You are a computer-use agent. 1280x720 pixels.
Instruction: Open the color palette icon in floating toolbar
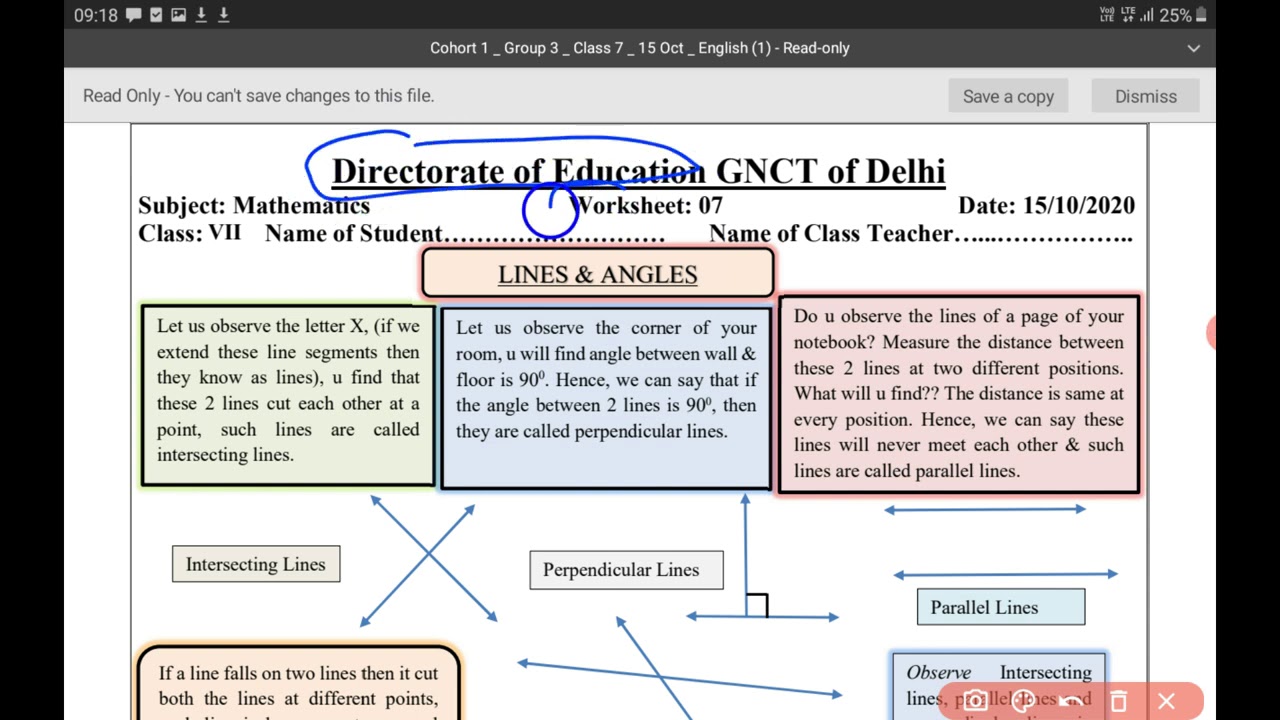click(1023, 701)
